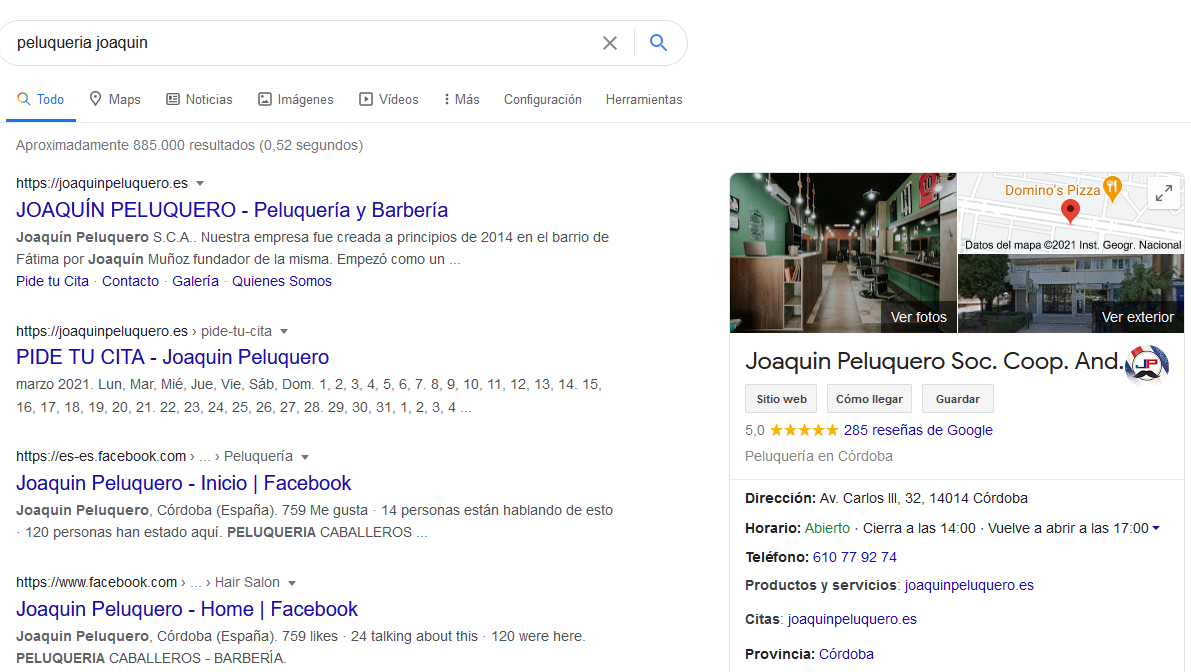Click the Joaquin Peluquero business logo

(1146, 364)
